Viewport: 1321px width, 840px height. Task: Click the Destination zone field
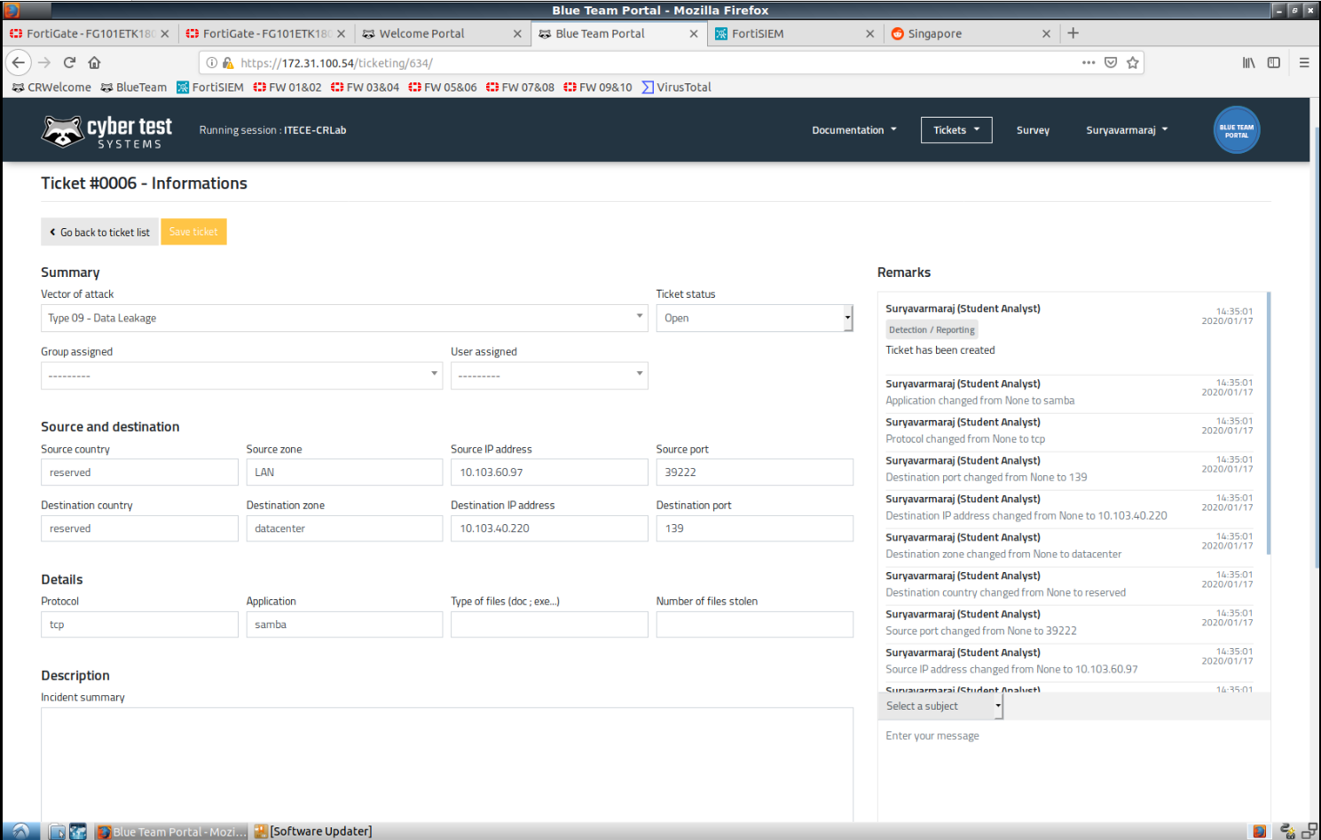coord(344,528)
